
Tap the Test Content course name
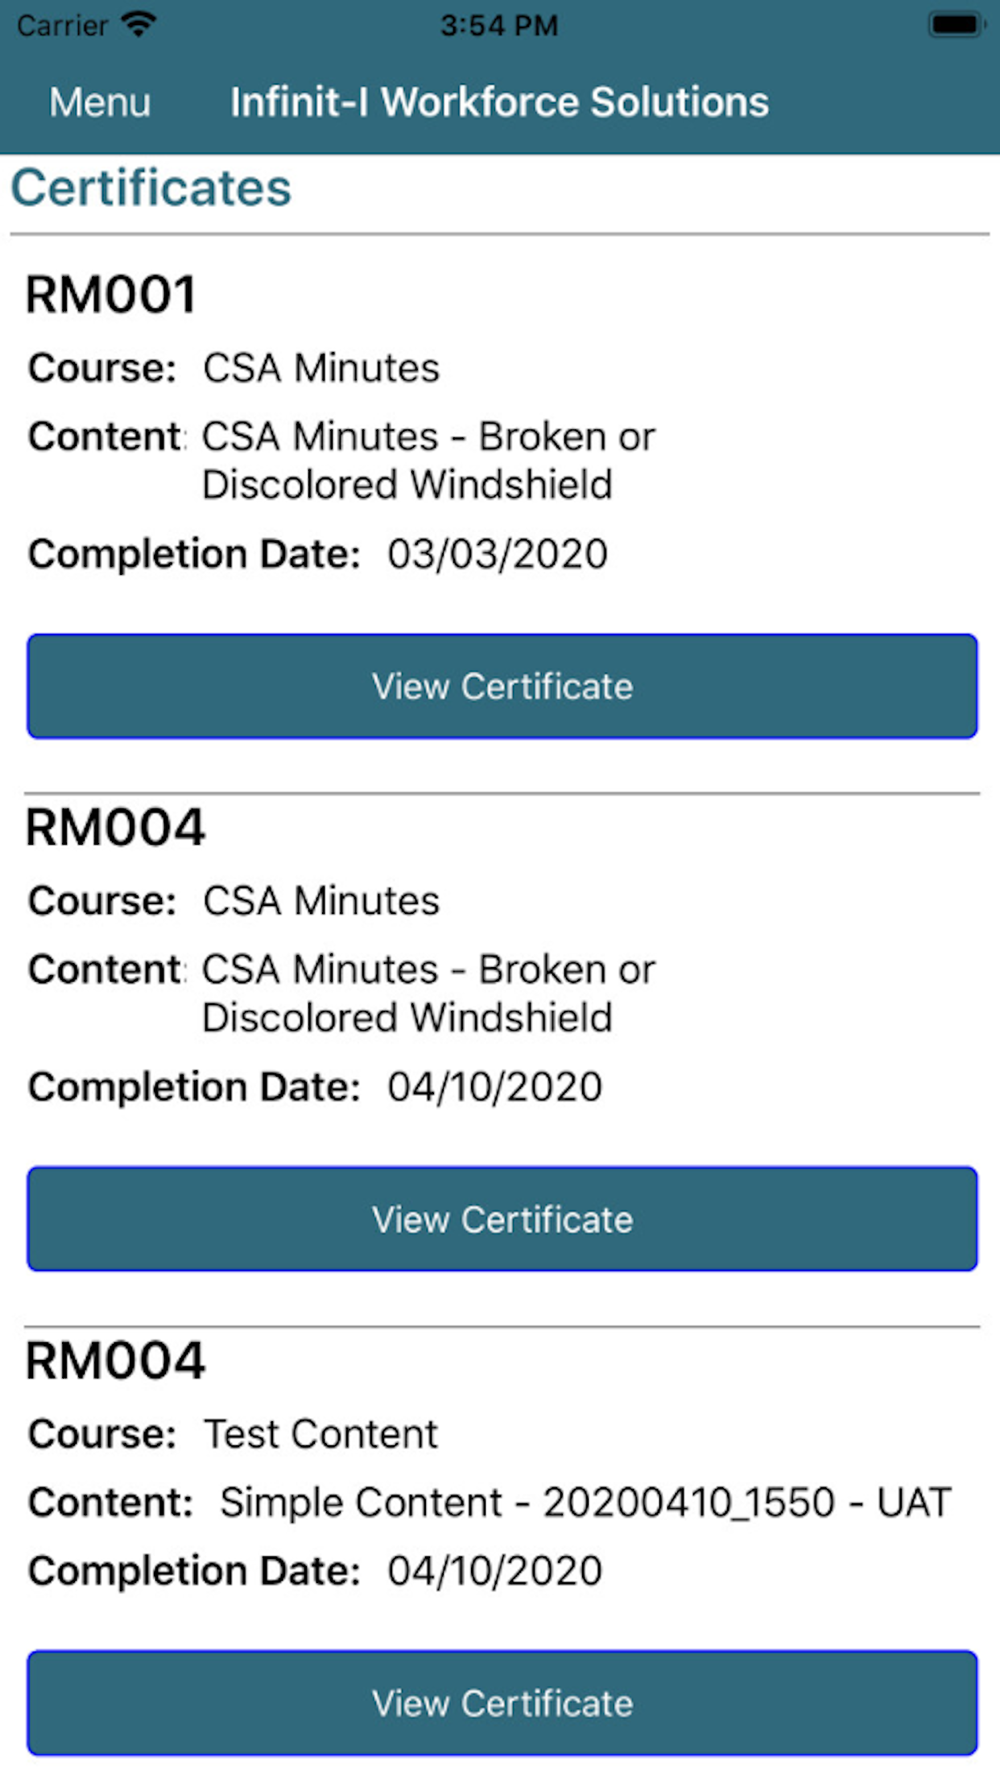321,1434
